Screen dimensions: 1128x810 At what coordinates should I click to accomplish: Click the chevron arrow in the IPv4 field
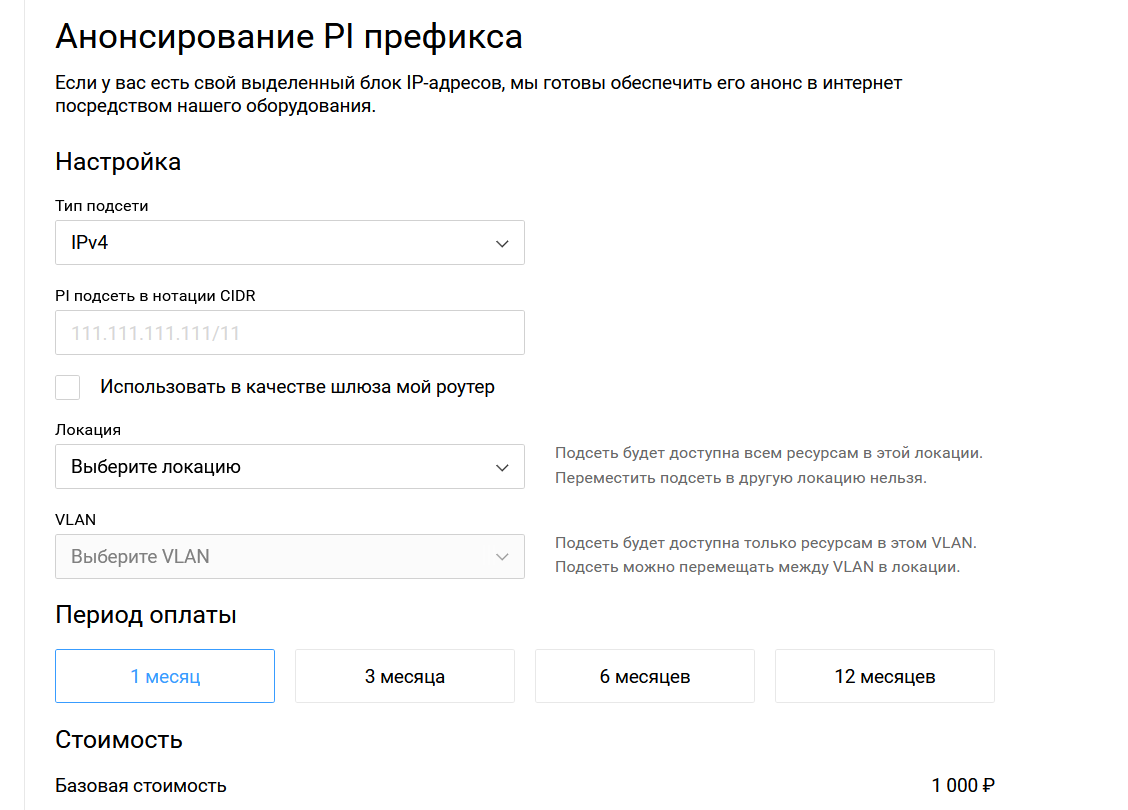502,244
